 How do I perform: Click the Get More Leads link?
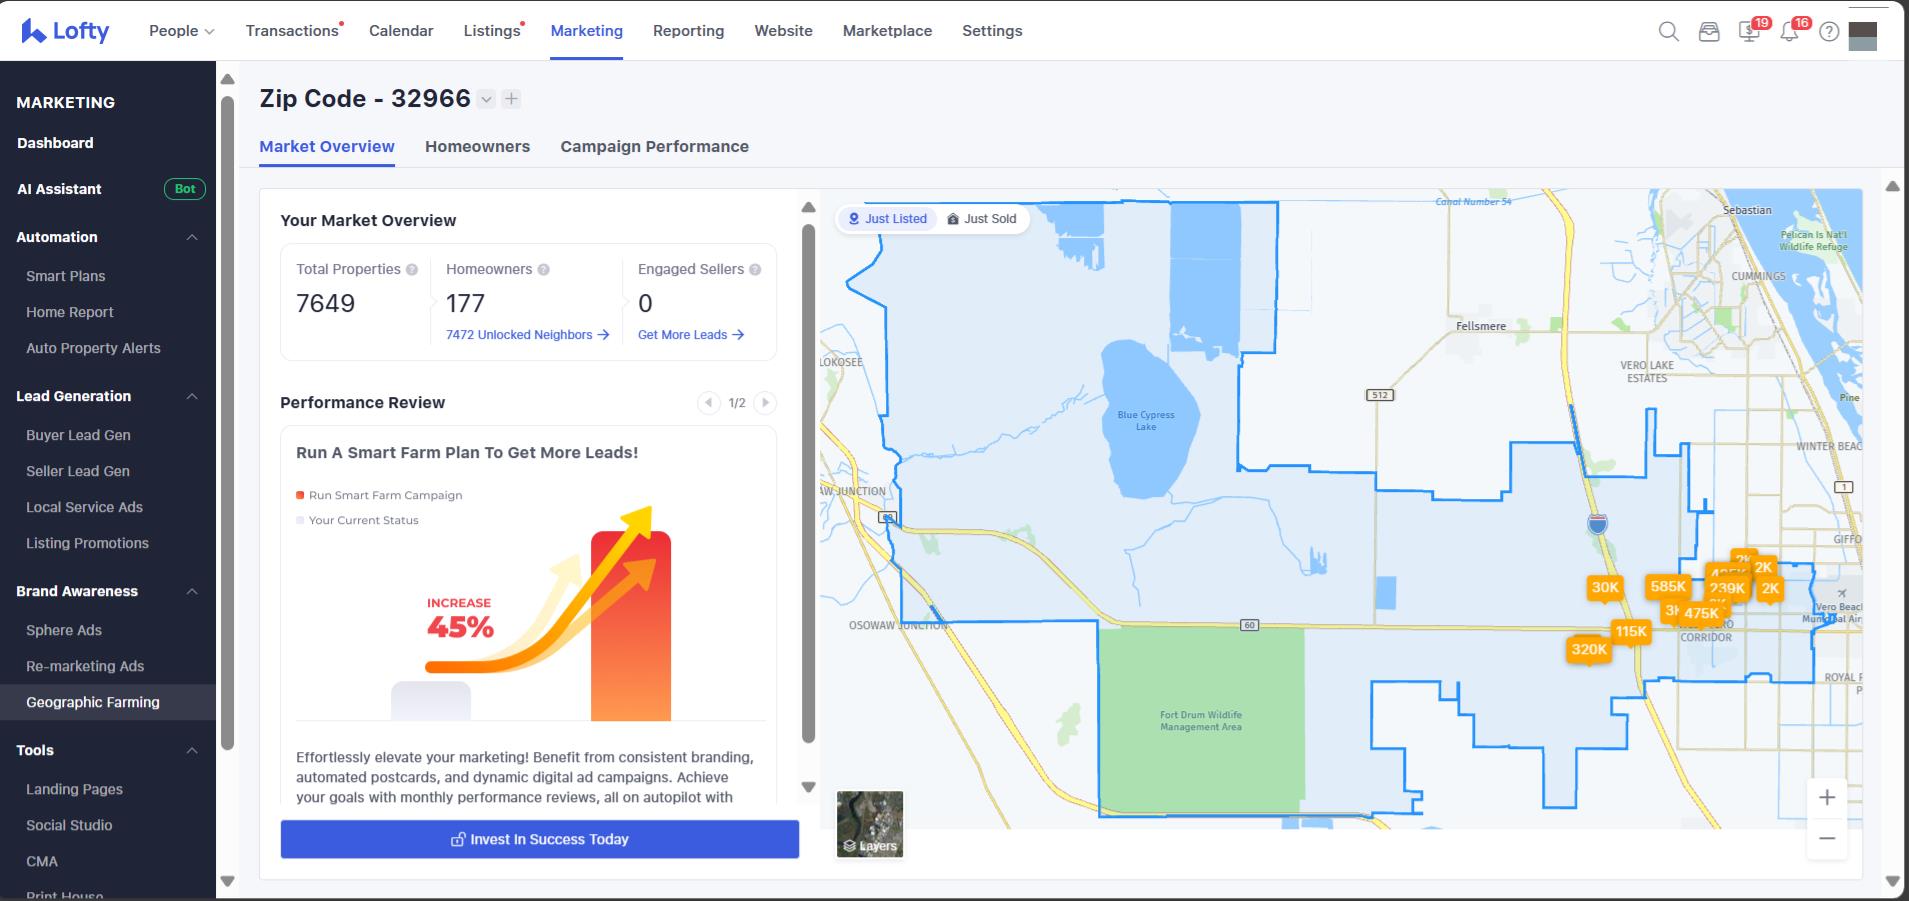(x=690, y=335)
